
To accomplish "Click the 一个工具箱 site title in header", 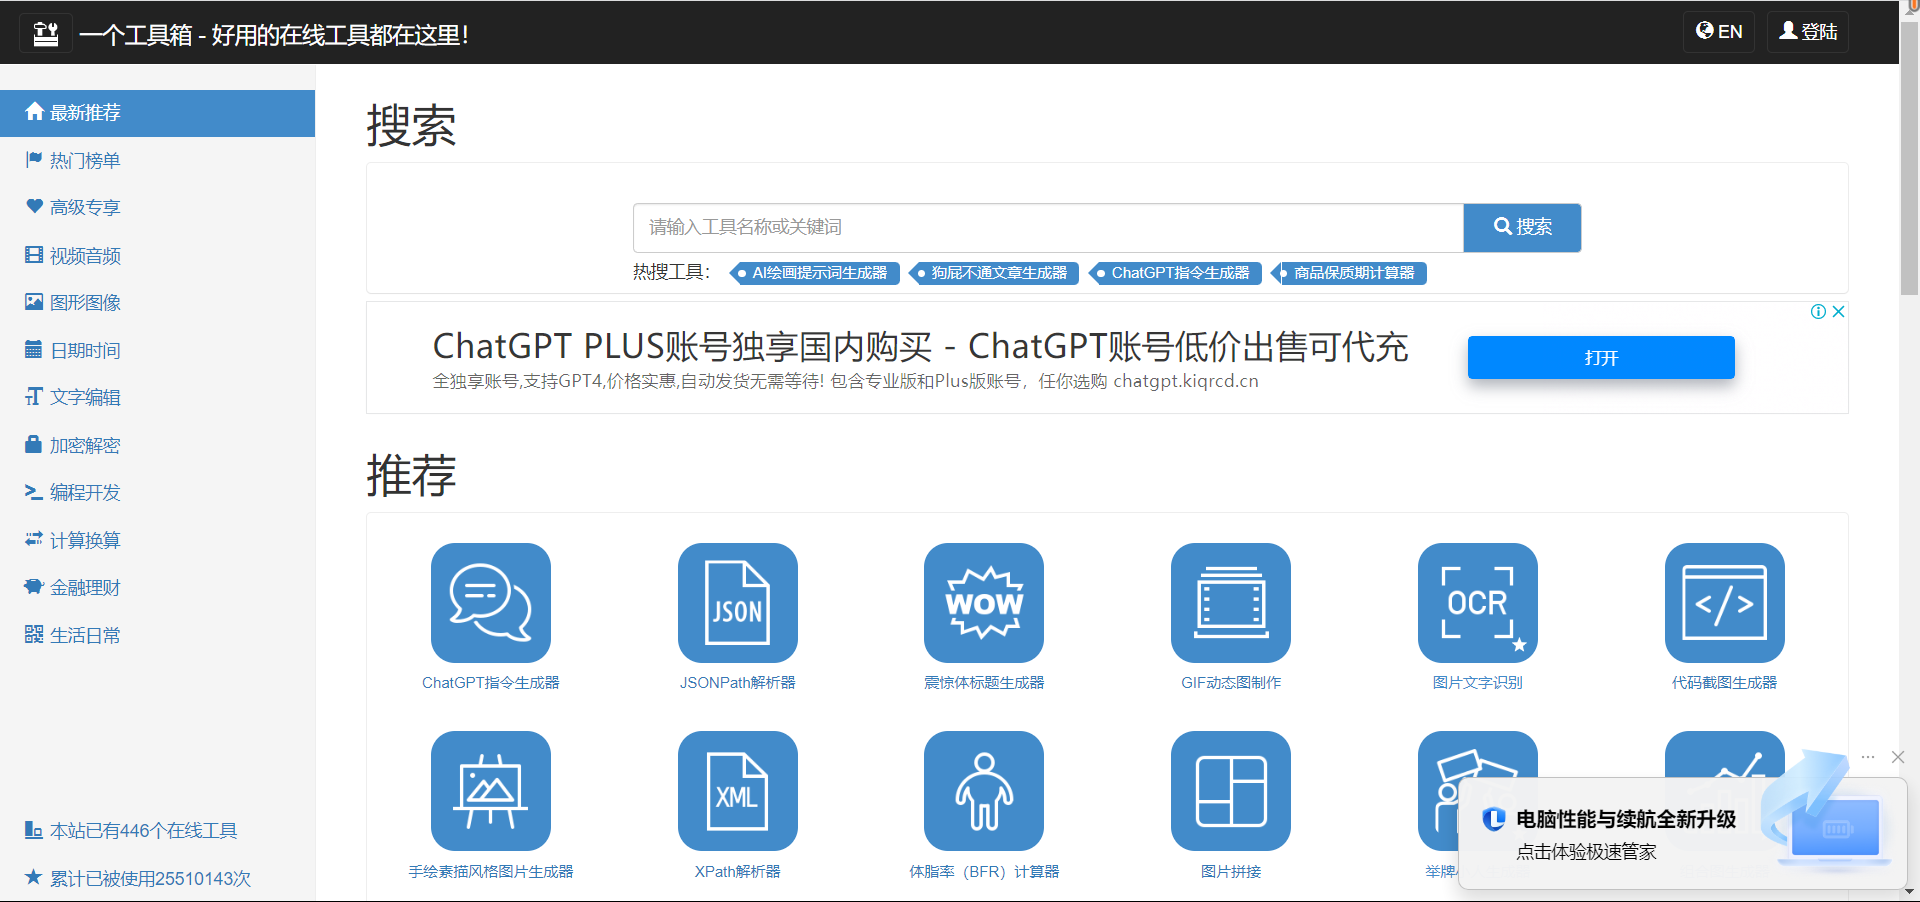I will coord(274,35).
